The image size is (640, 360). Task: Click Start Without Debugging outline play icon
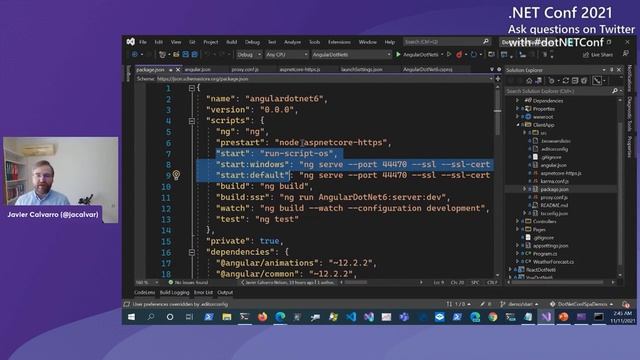coord(449,54)
